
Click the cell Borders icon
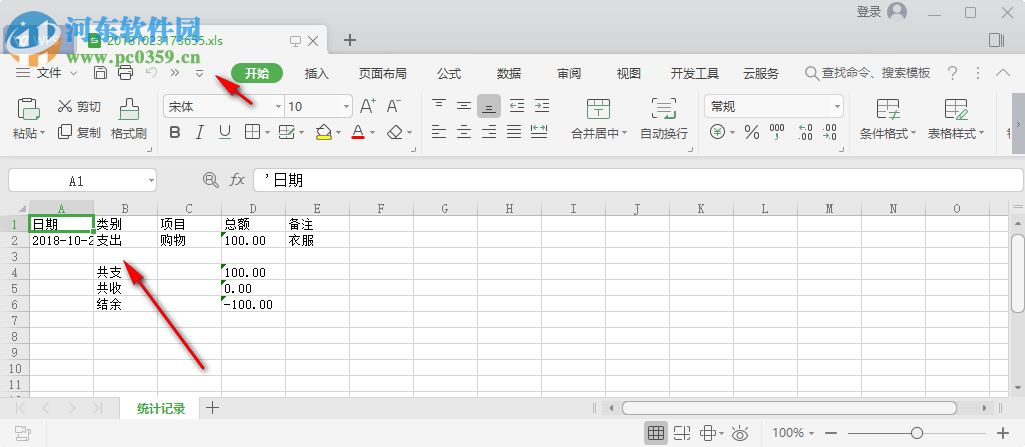[252, 133]
